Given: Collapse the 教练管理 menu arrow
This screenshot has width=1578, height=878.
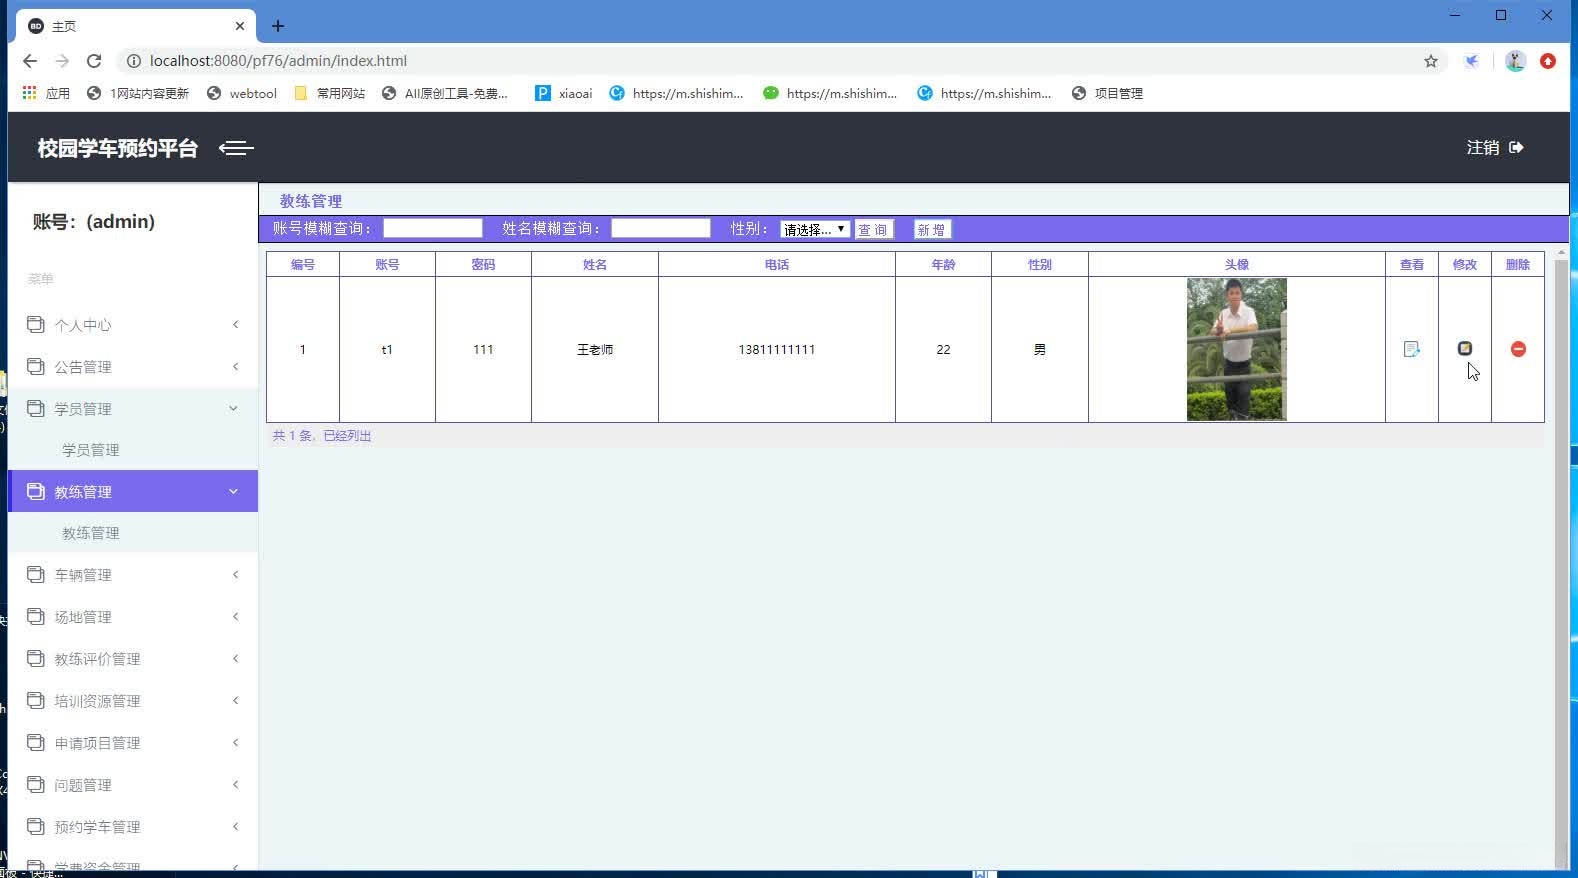Looking at the screenshot, I should pos(233,491).
